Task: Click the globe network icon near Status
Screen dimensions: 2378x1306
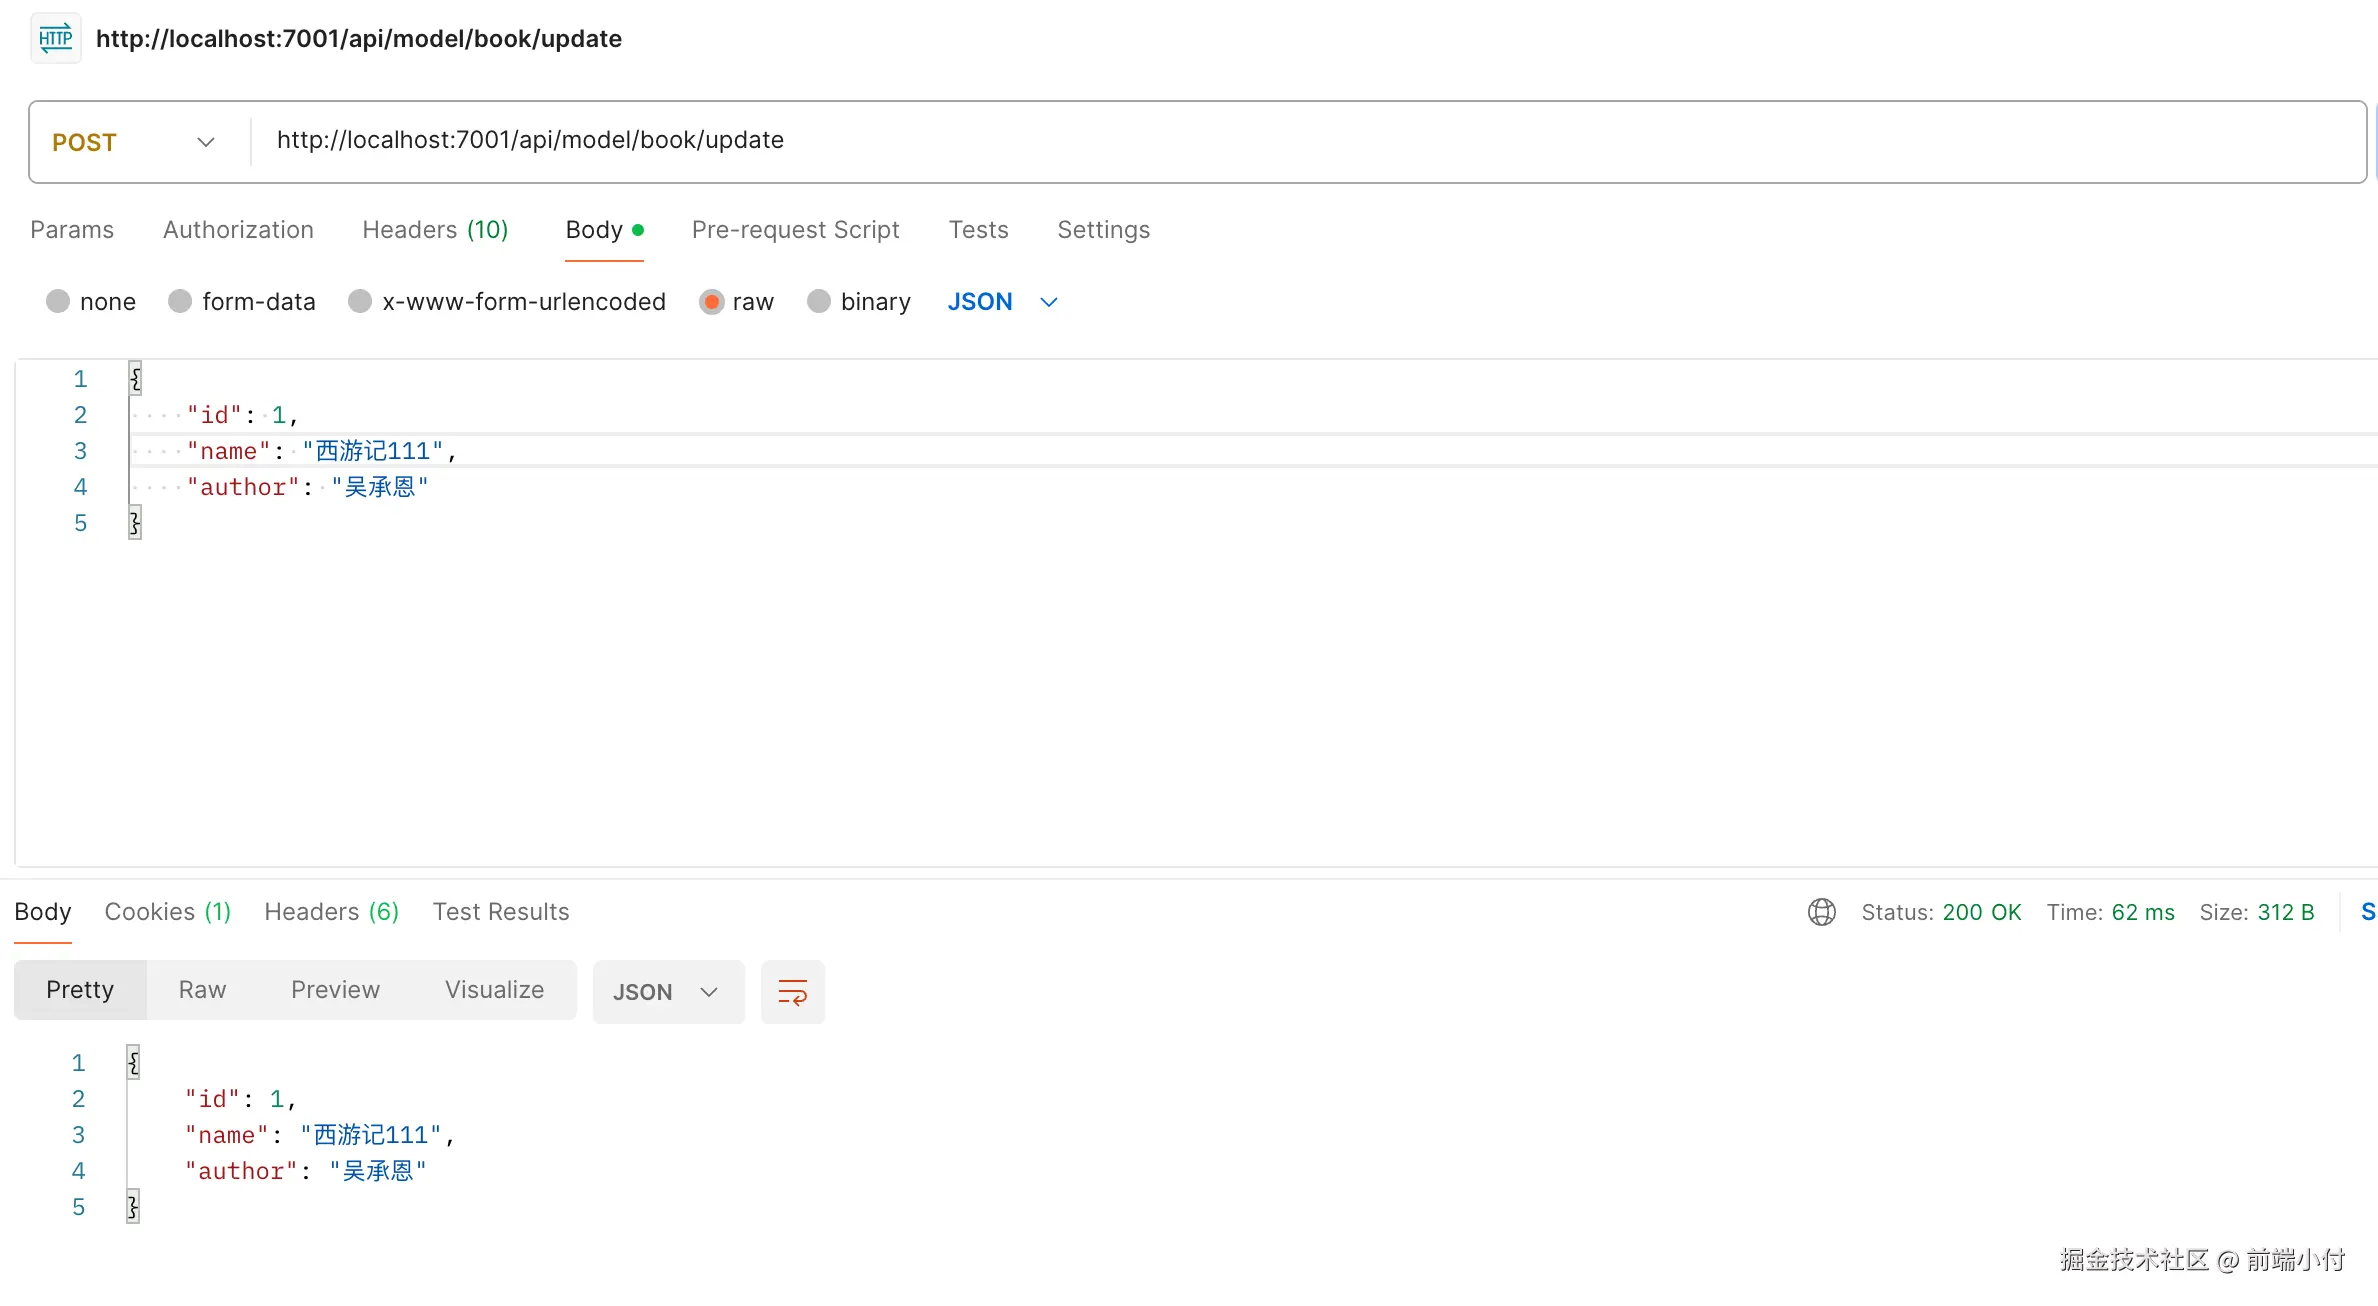Action: (1821, 912)
